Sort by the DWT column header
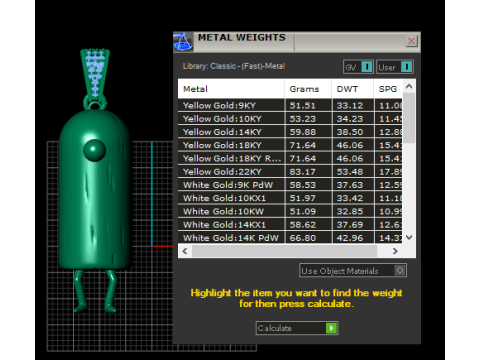 tap(352, 89)
